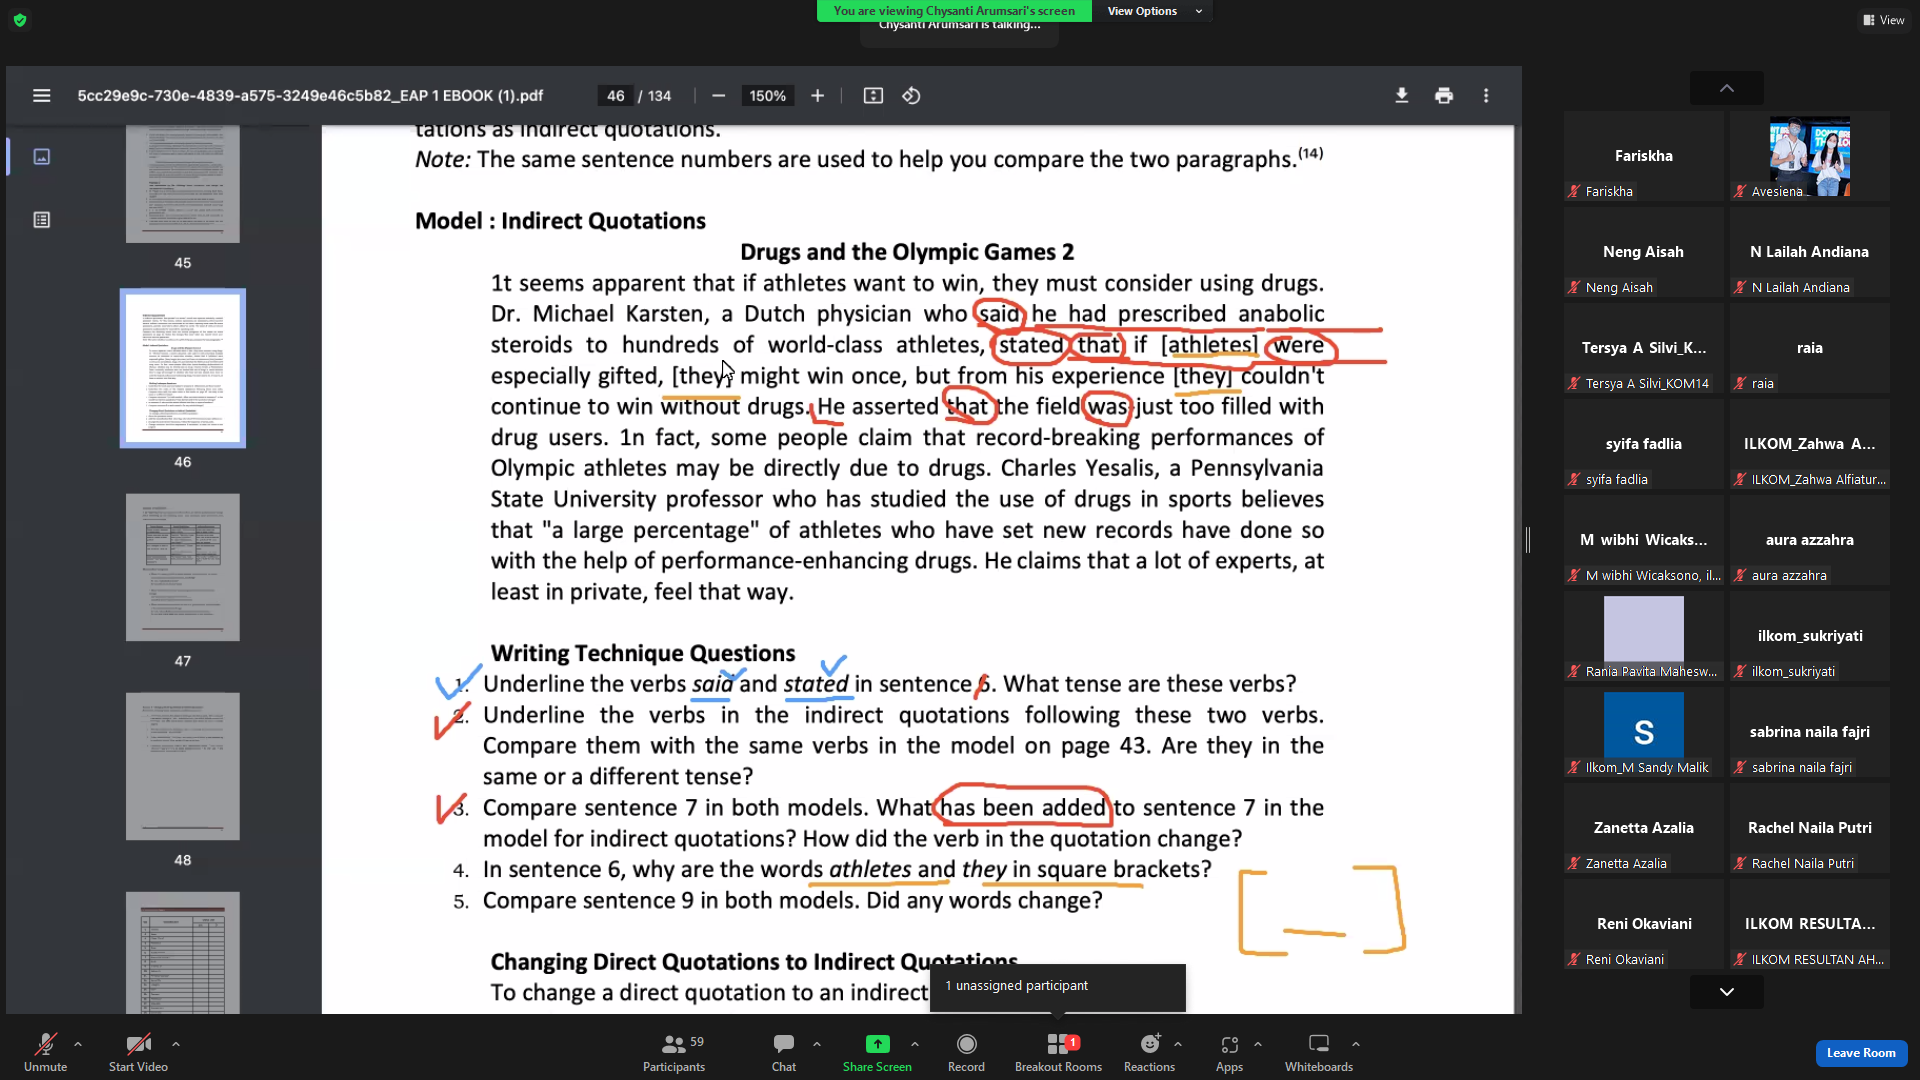This screenshot has width=1920, height=1080.
Task: Click the 1 unassigned participant tooltip
Action: (1057, 986)
